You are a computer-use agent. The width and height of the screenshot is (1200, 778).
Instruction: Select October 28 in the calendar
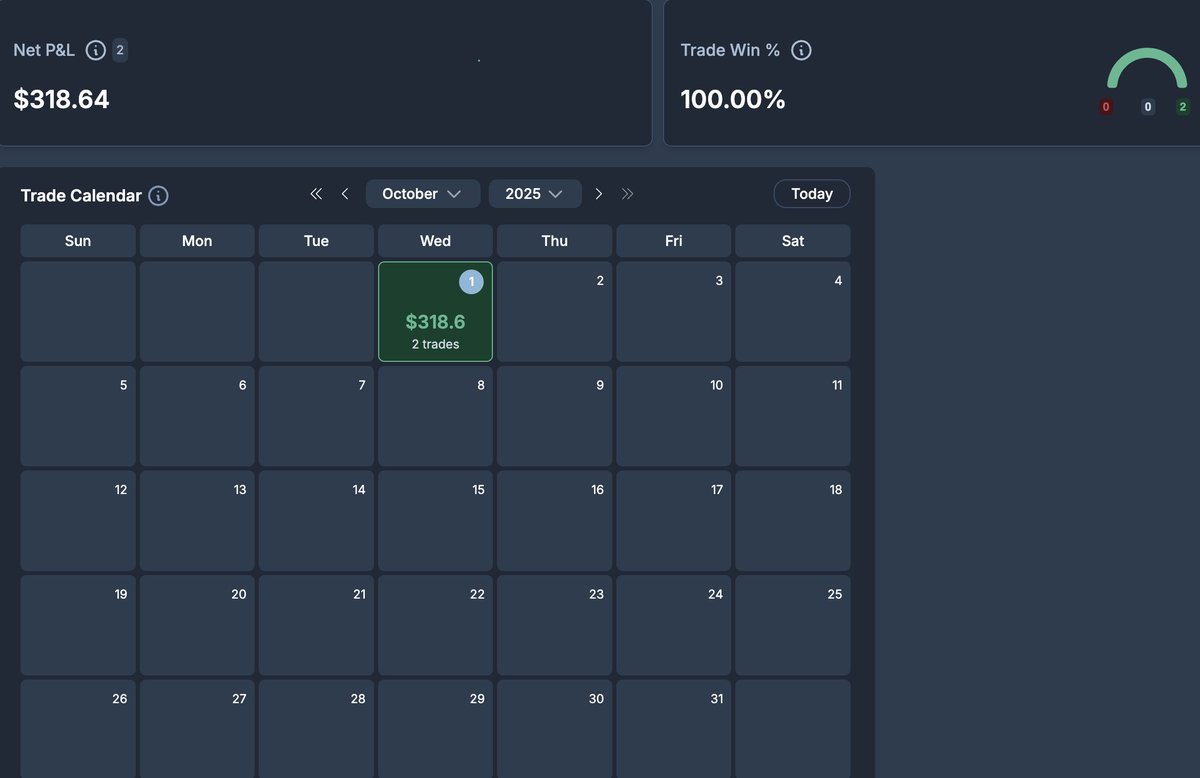point(316,729)
